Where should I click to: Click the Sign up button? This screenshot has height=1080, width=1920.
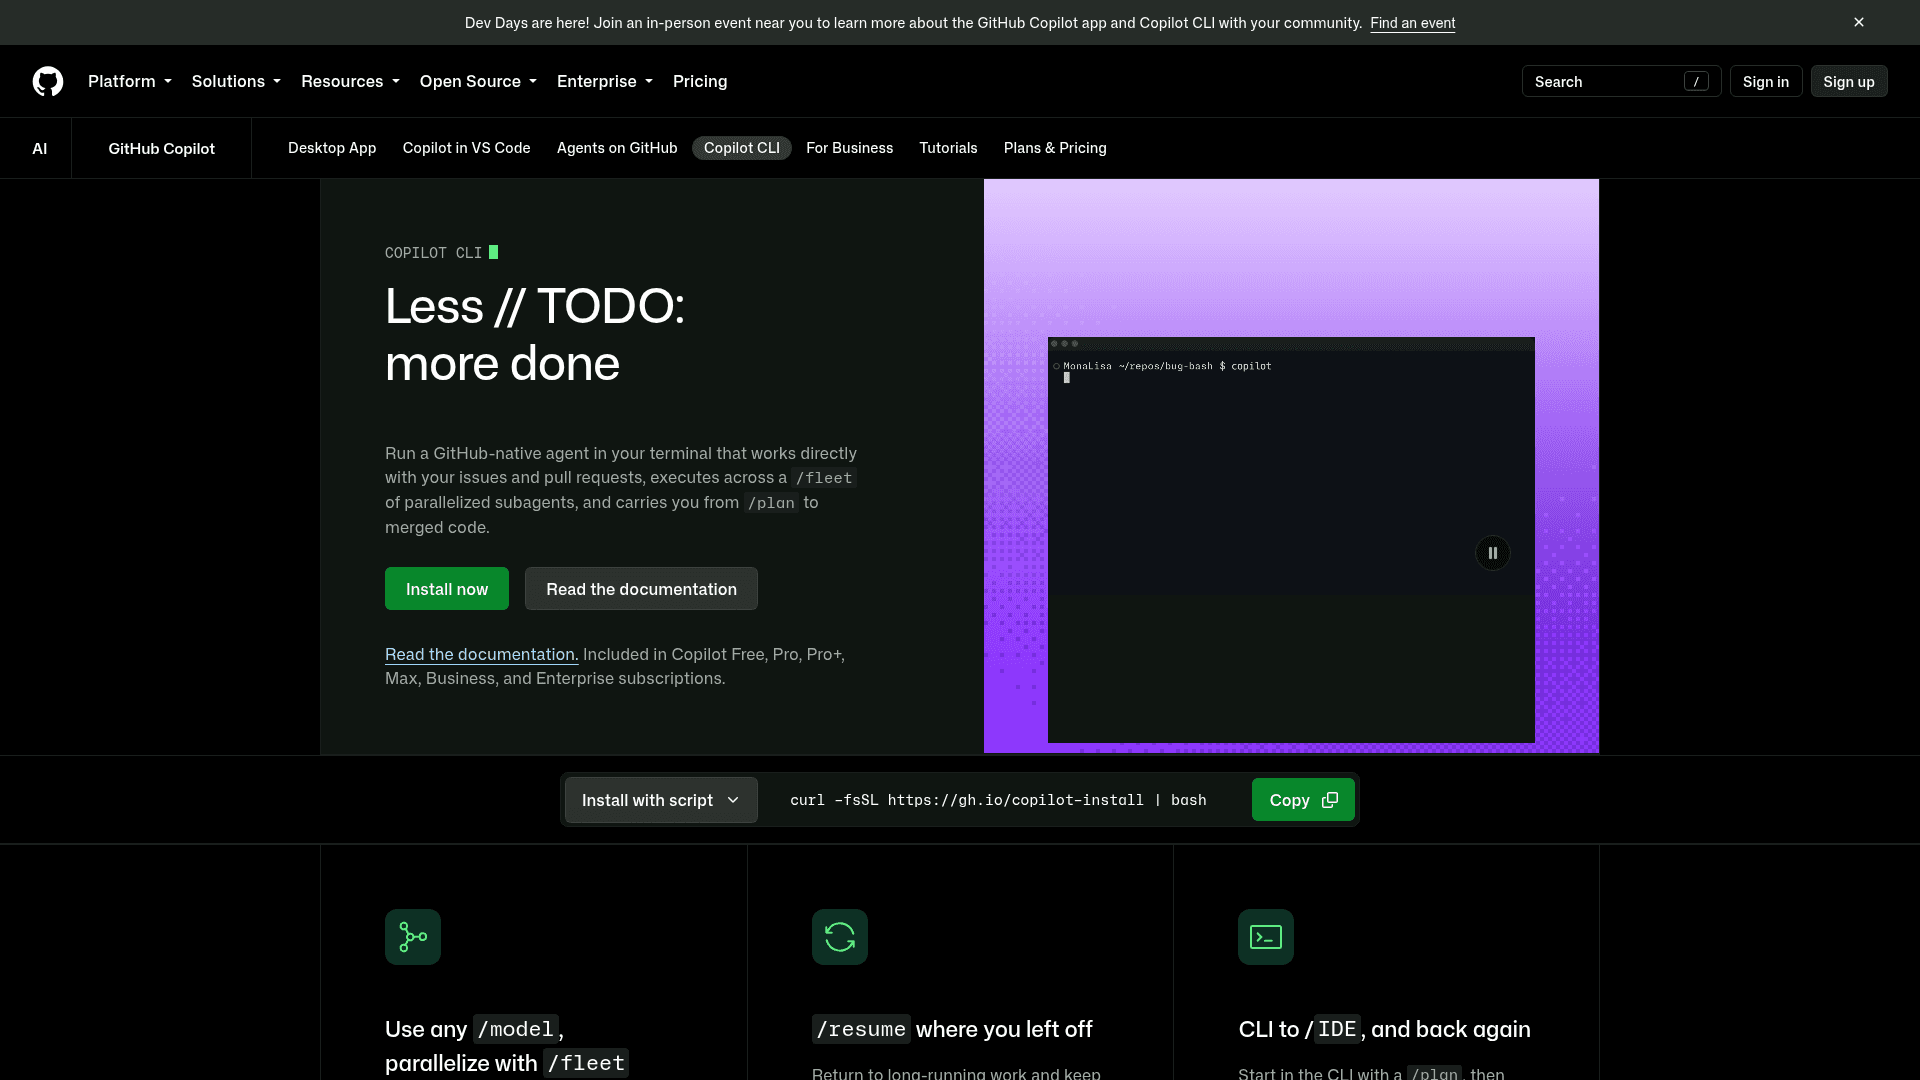tap(1849, 81)
